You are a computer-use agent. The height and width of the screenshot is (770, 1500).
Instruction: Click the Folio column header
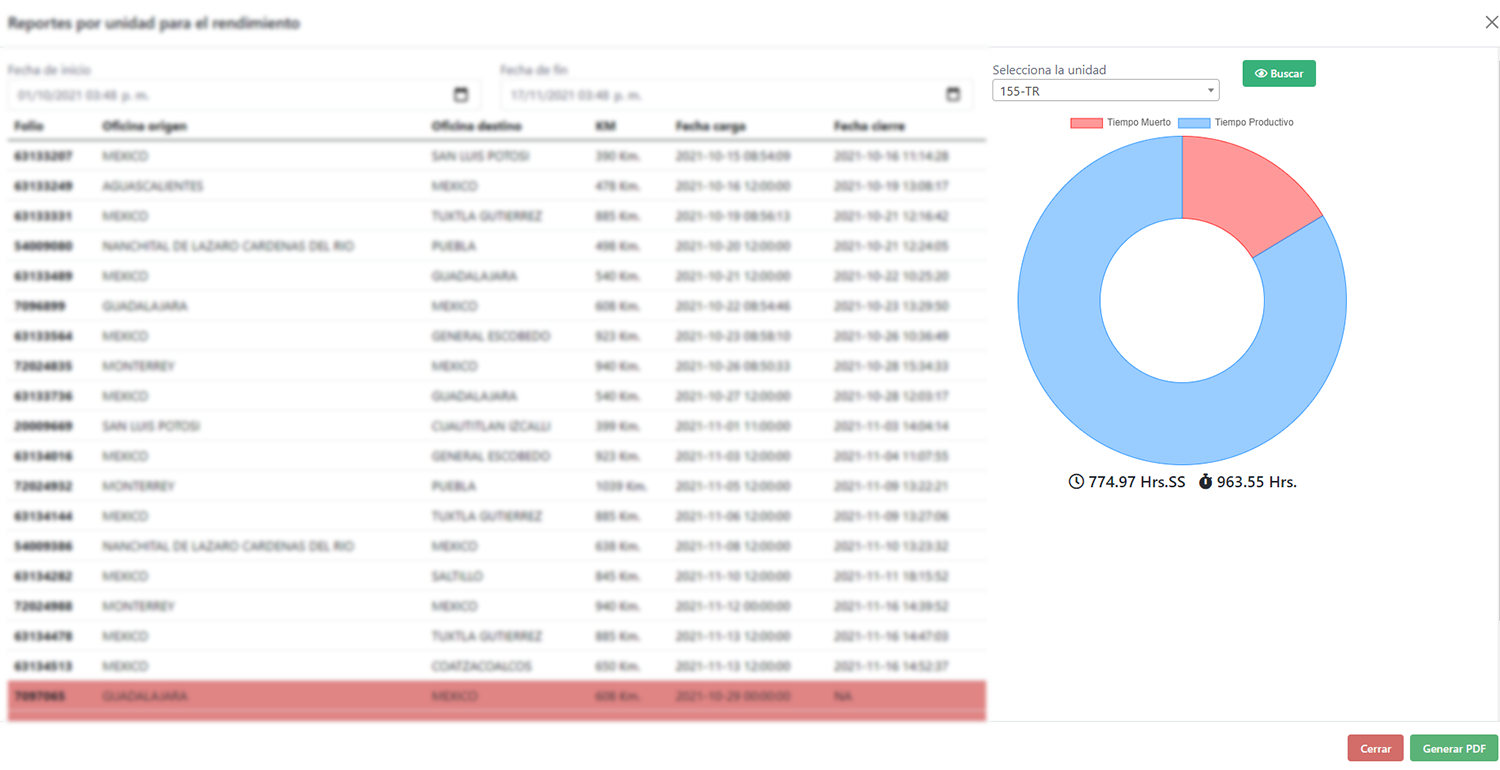point(29,126)
